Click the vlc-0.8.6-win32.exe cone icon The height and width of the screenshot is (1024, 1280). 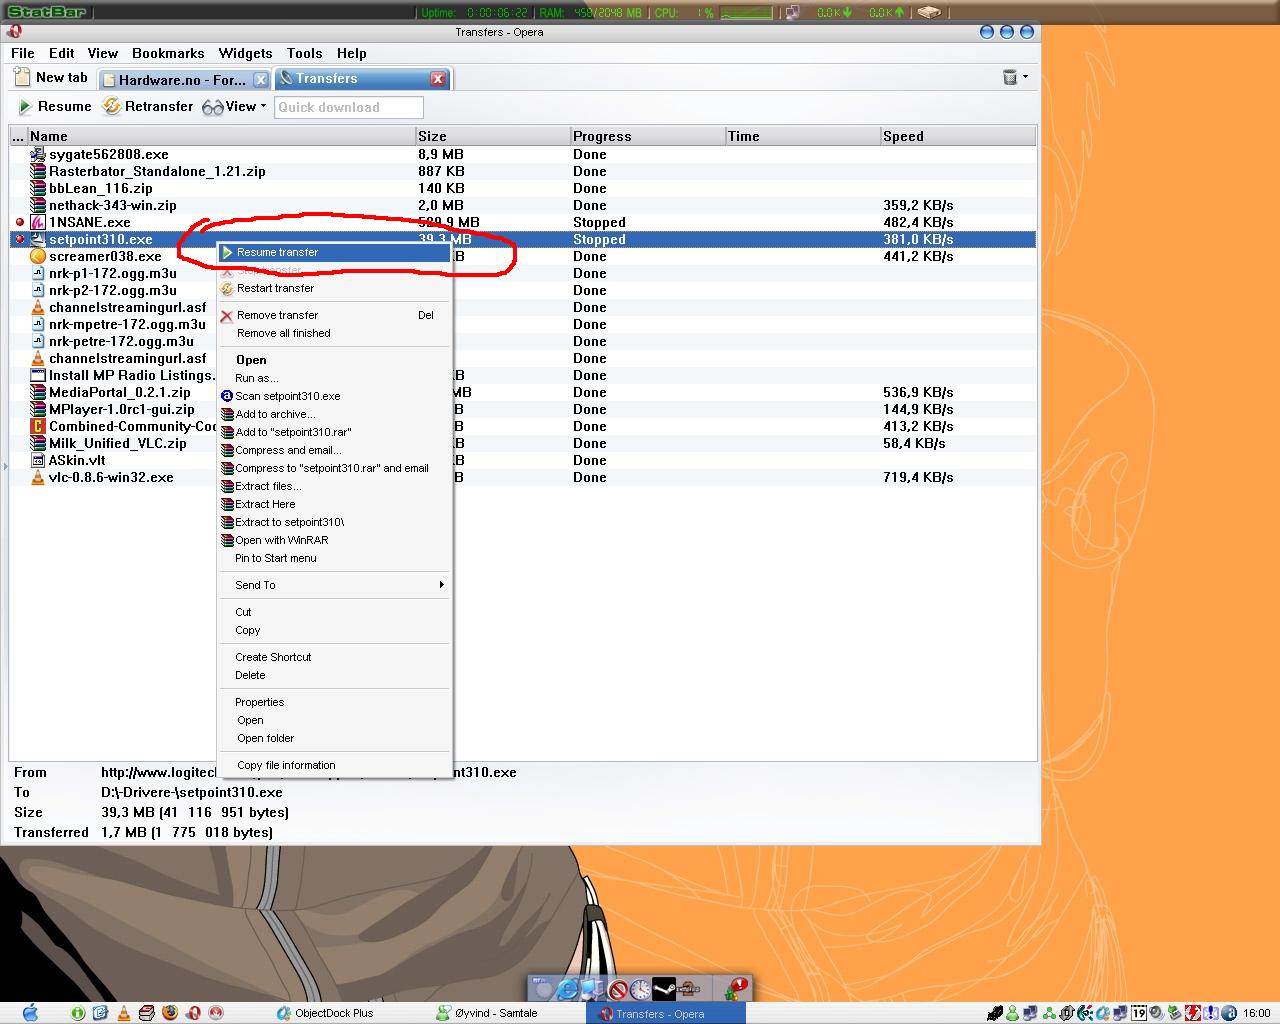(x=38, y=477)
